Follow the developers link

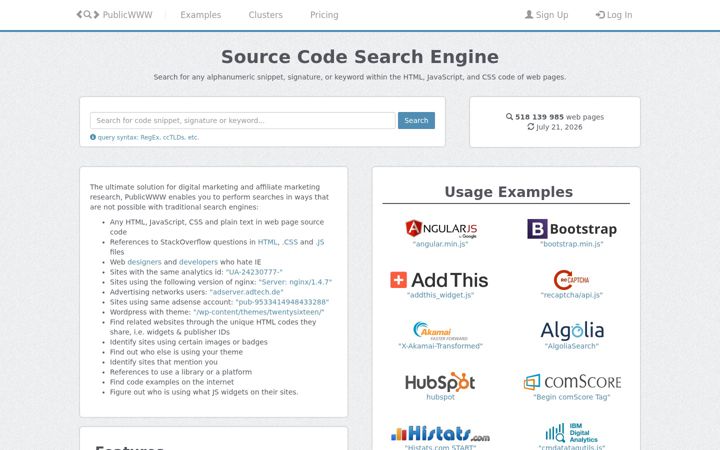[x=198, y=262]
